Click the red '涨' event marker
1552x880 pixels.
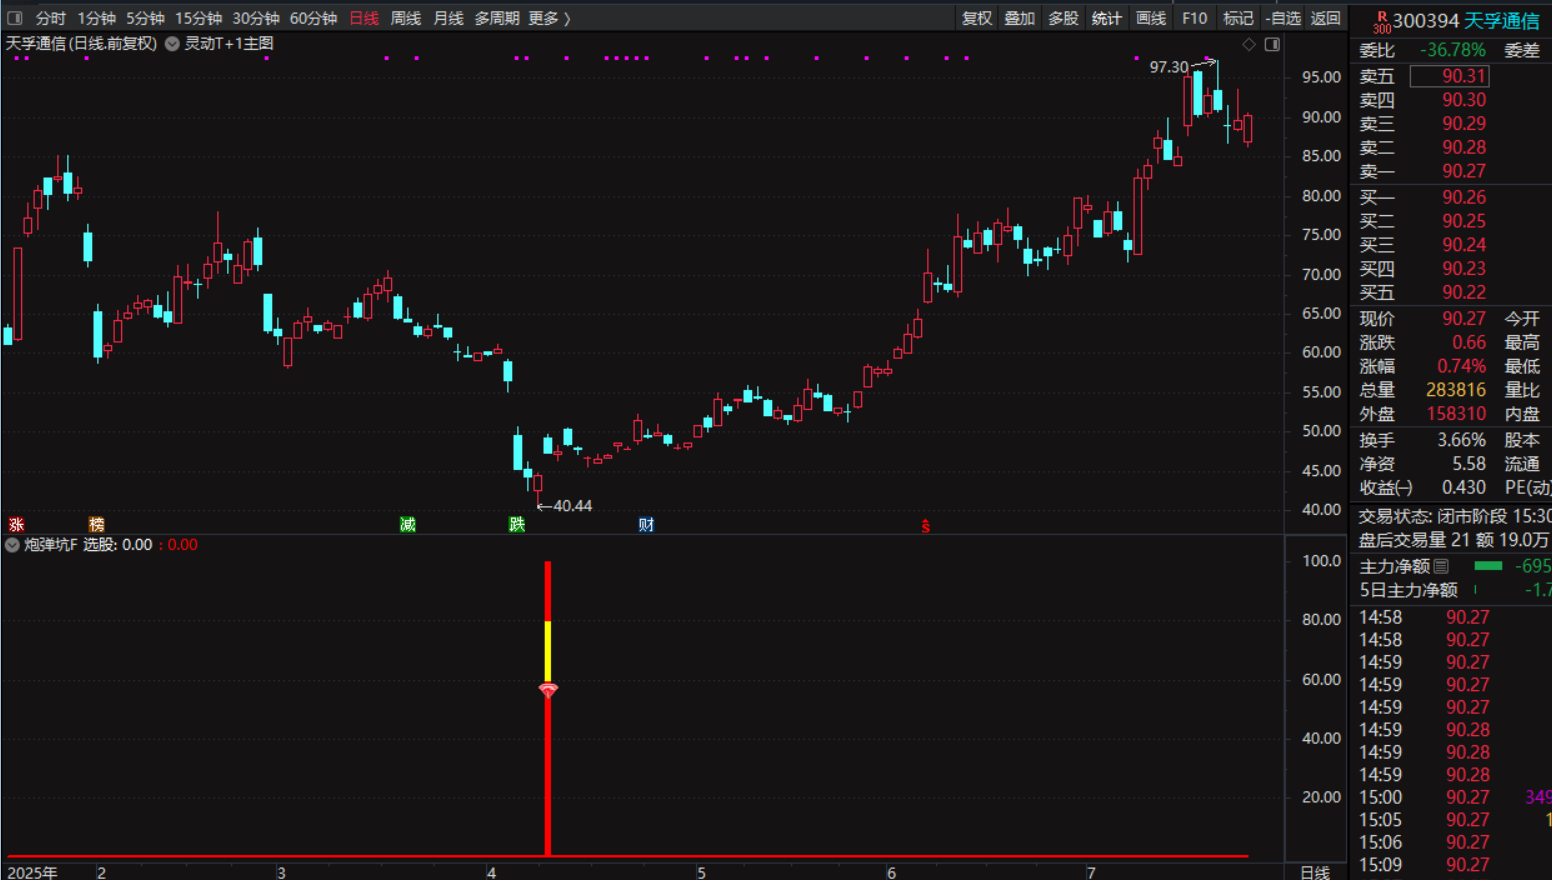point(16,524)
